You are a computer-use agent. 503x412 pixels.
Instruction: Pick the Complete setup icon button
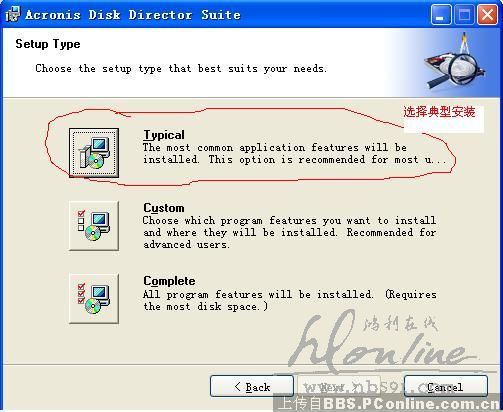[x=94, y=299]
